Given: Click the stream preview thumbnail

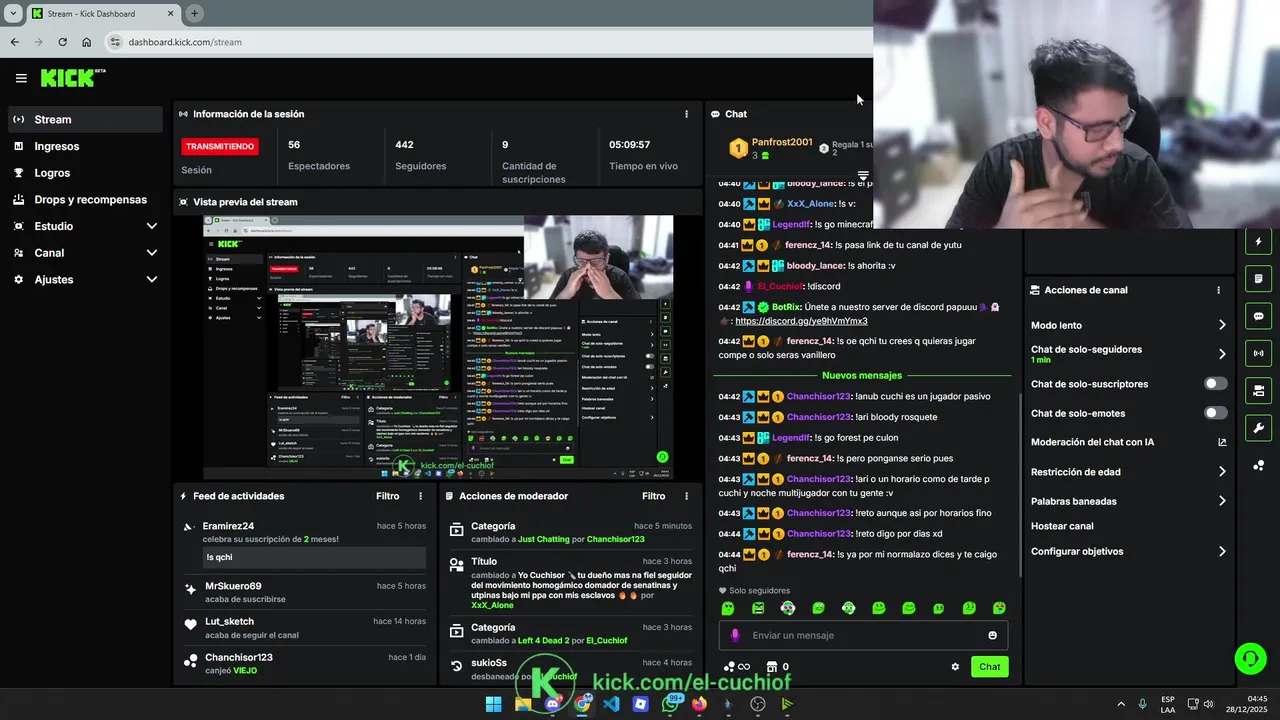Looking at the screenshot, I should [x=438, y=348].
